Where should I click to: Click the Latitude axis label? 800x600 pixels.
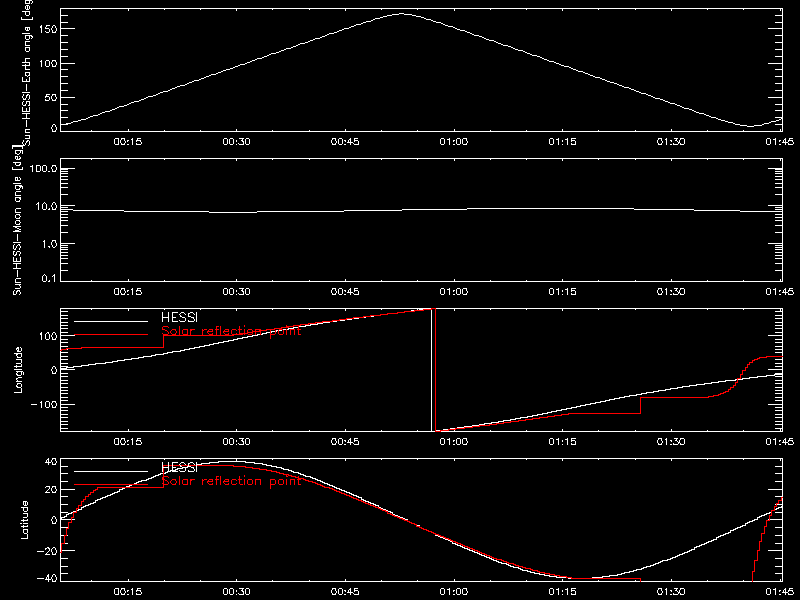24,520
